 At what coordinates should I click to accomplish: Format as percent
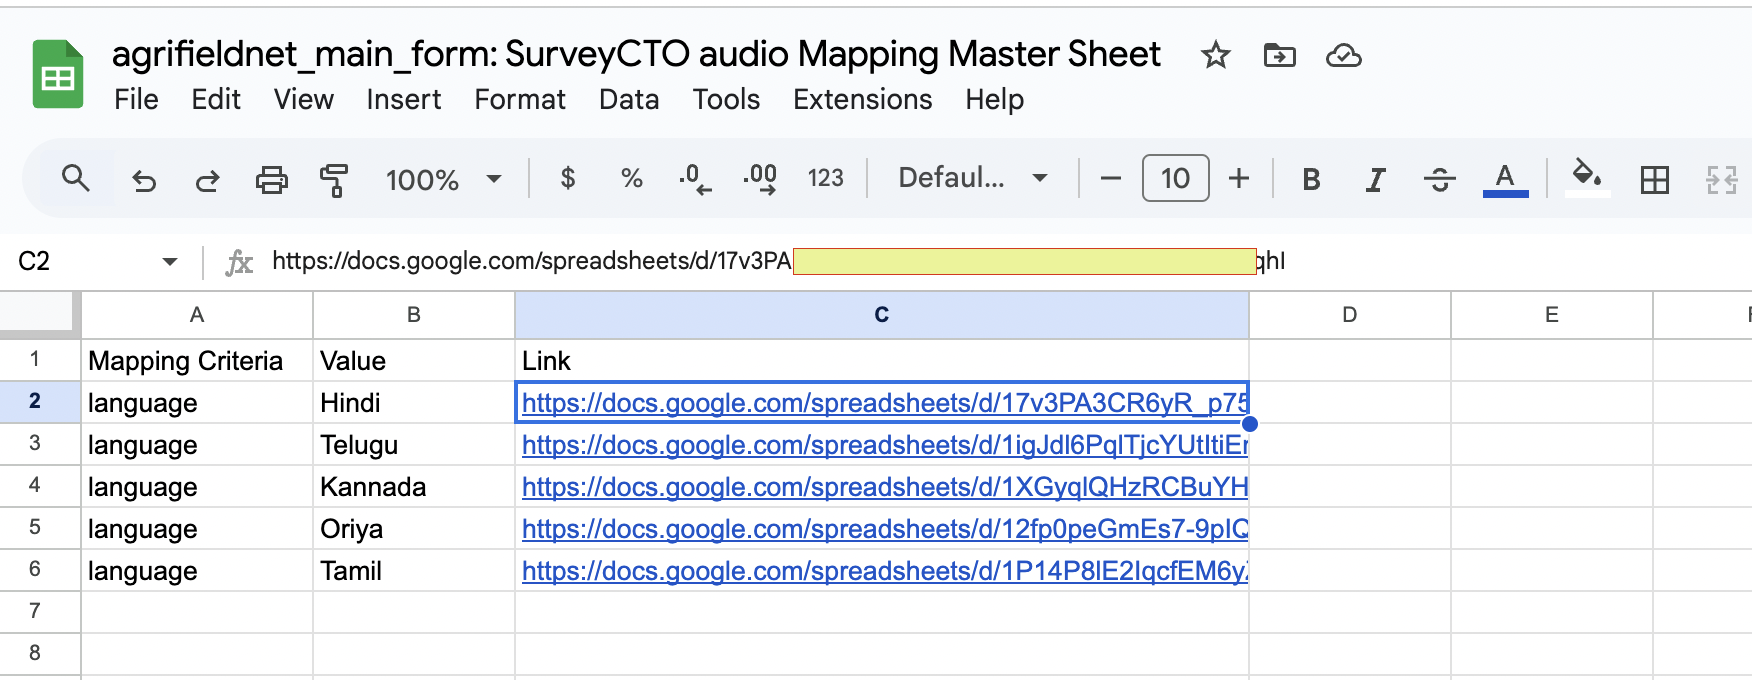pyautogui.click(x=631, y=179)
